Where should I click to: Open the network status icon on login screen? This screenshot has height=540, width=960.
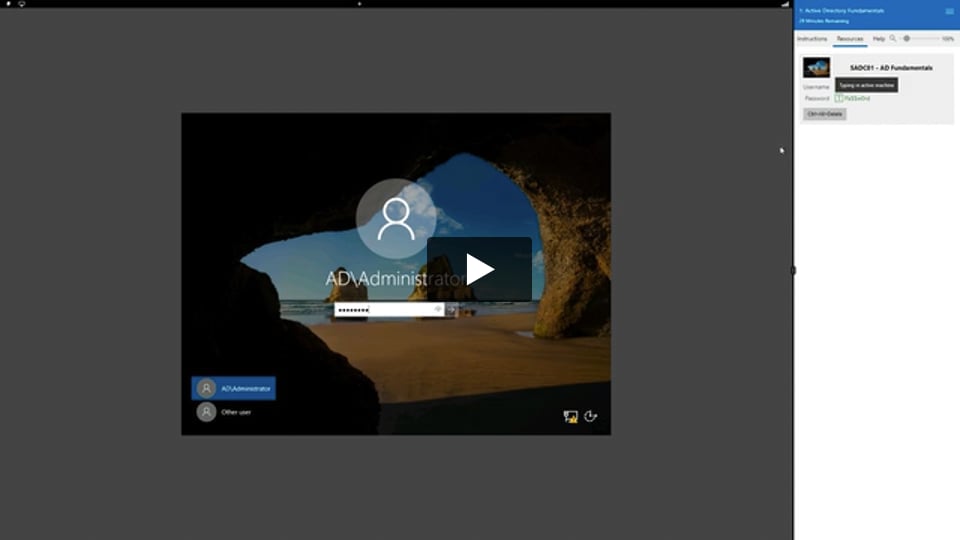tap(571, 416)
